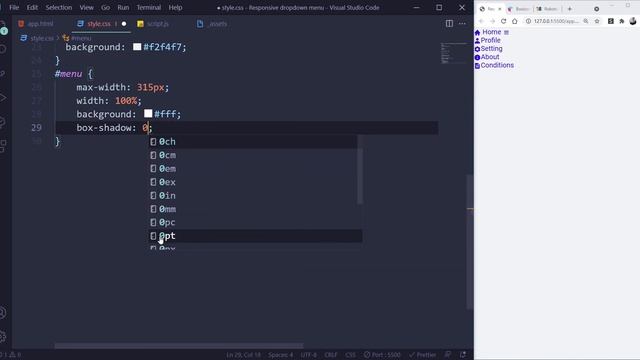
Task: Choose the 0pt suggestion
Action: pos(256,236)
